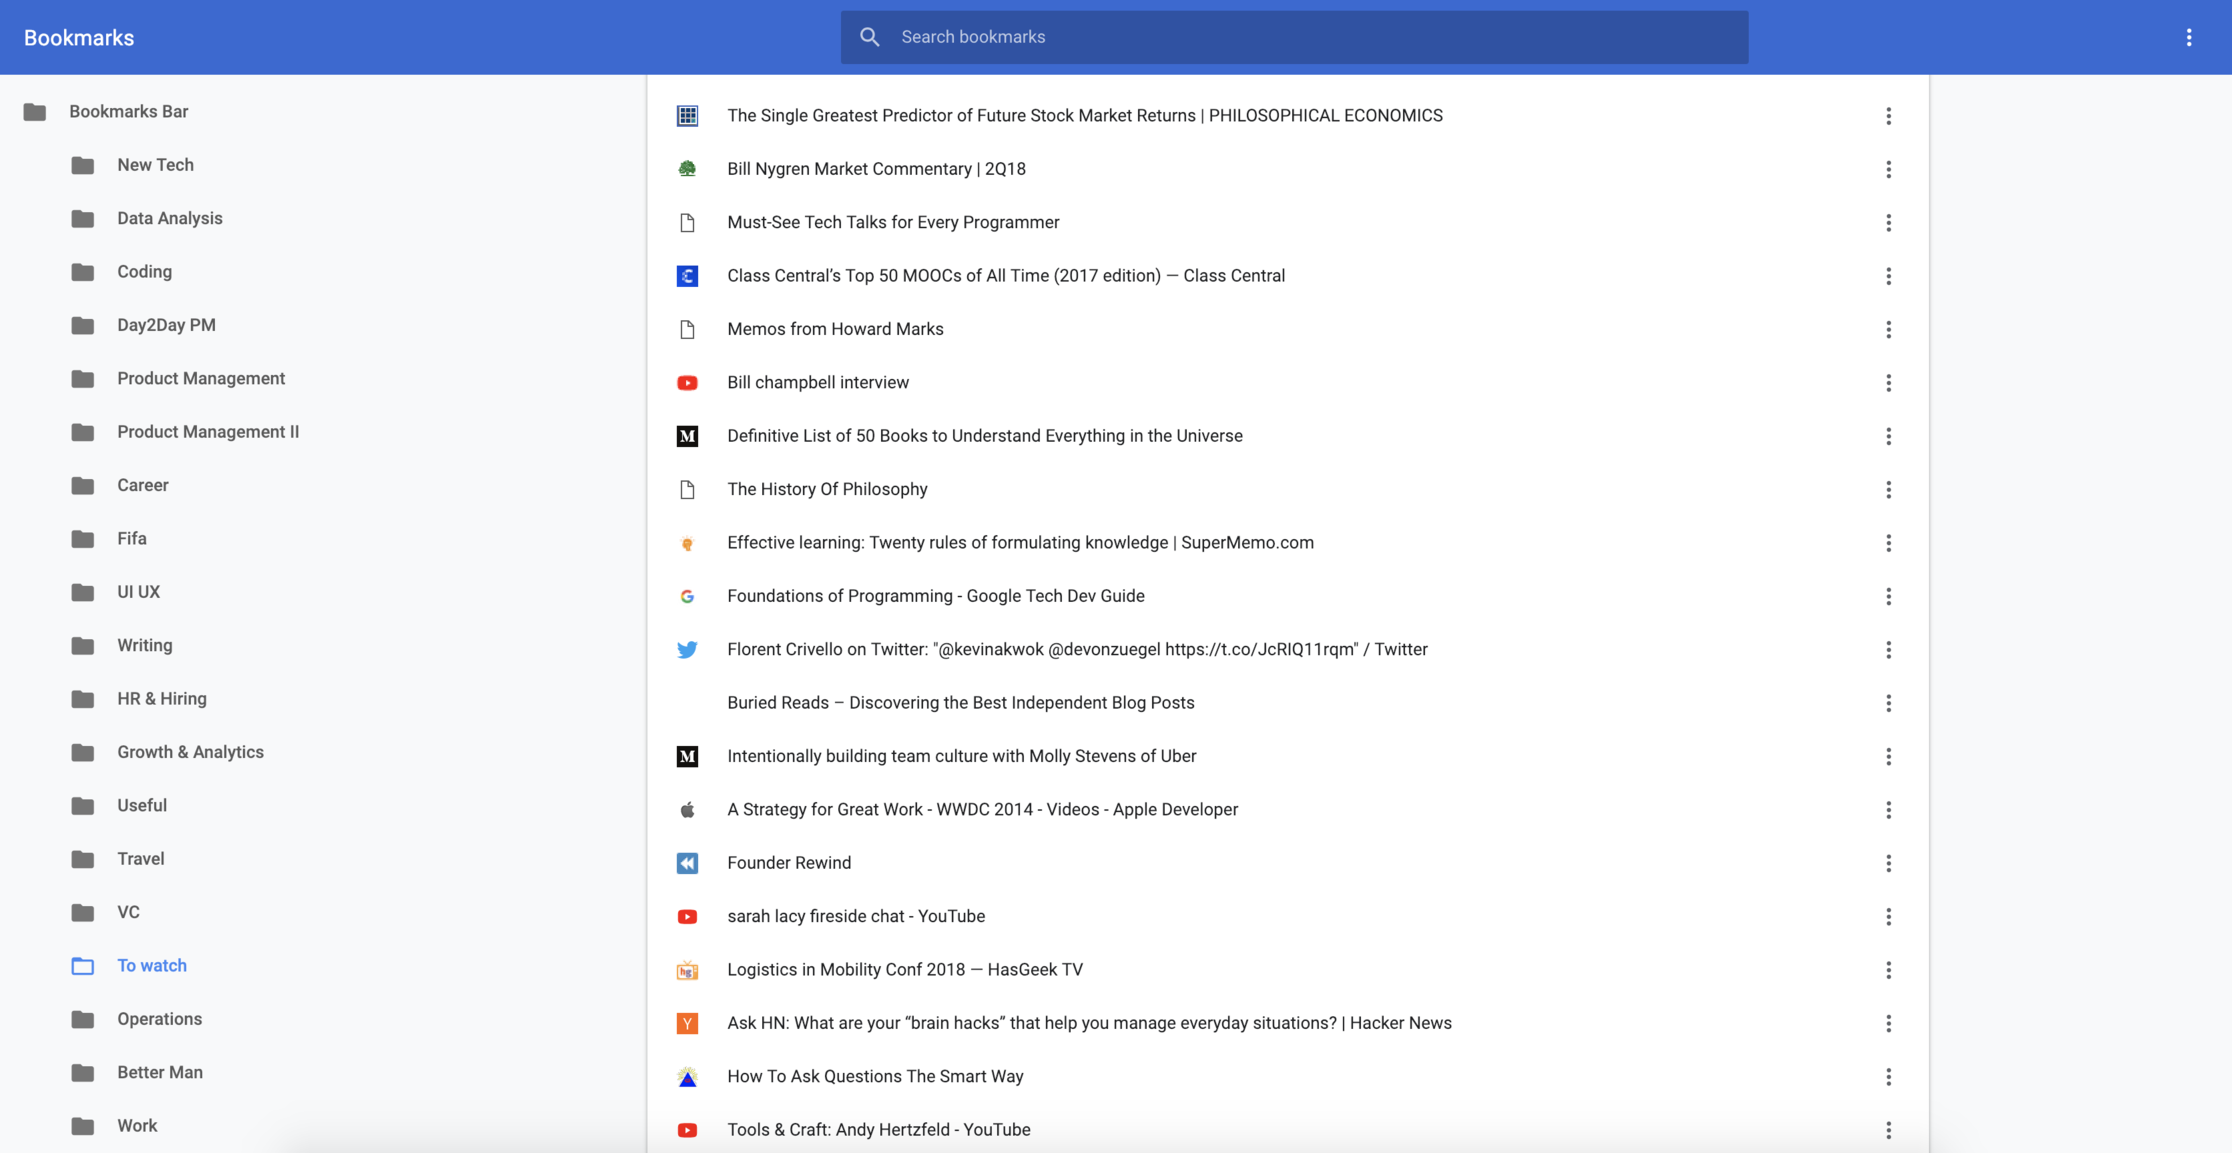Focus the Search bookmarks field
Viewport: 2232px width, 1153px height.
pos(1300,37)
